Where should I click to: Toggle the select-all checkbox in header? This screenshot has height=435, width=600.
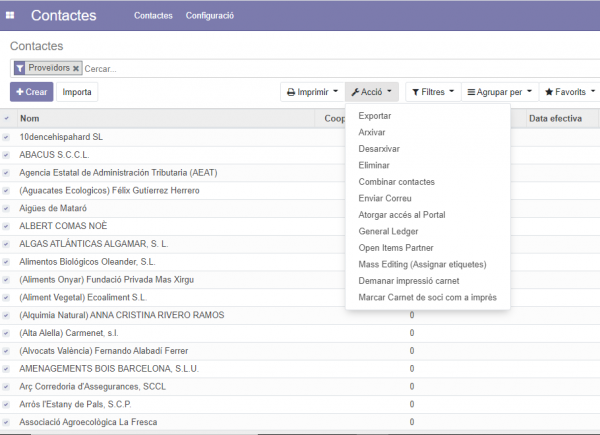pyautogui.click(x=8, y=119)
